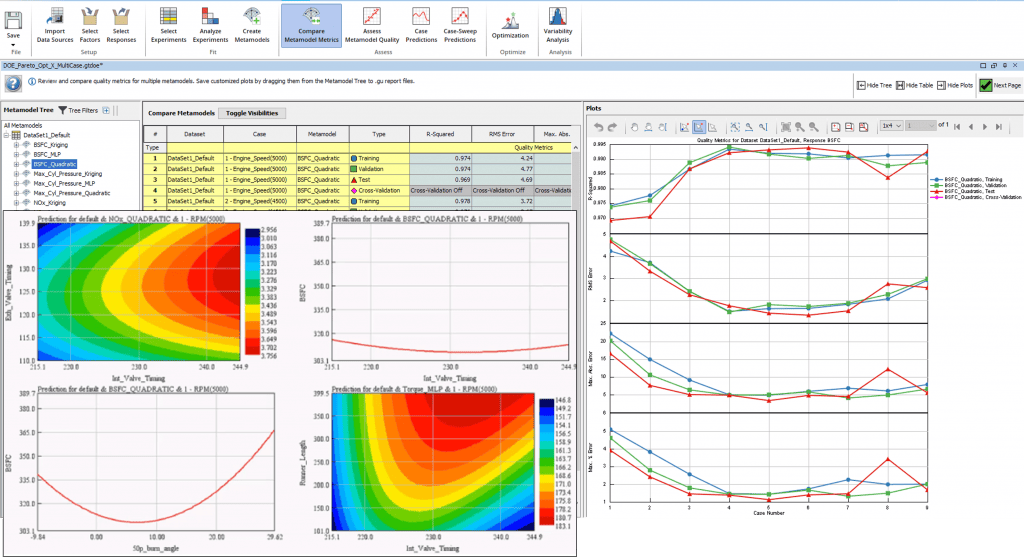Viewport: 1024px width, 557px height.
Task: Click the blue help question icon
Action: (x=13, y=84)
